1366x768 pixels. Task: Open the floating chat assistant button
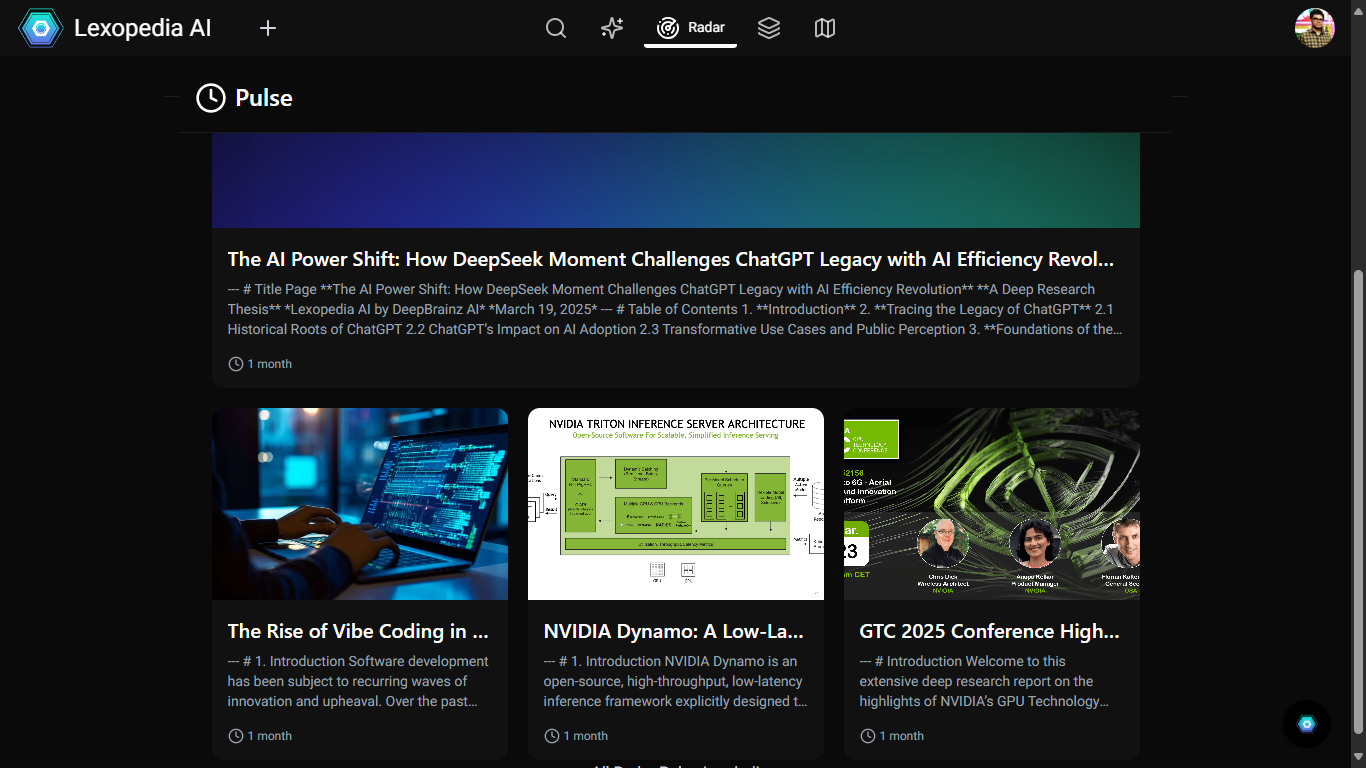pos(1307,724)
